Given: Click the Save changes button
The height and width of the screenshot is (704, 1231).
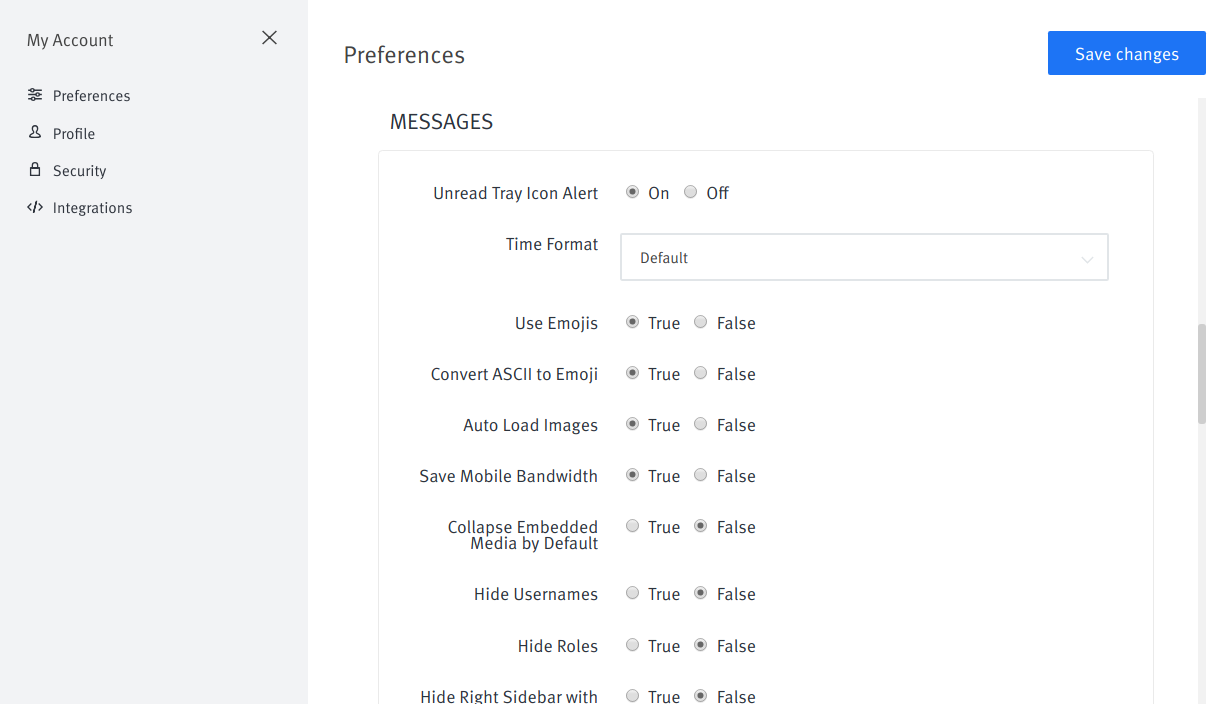Looking at the screenshot, I should [1126, 53].
